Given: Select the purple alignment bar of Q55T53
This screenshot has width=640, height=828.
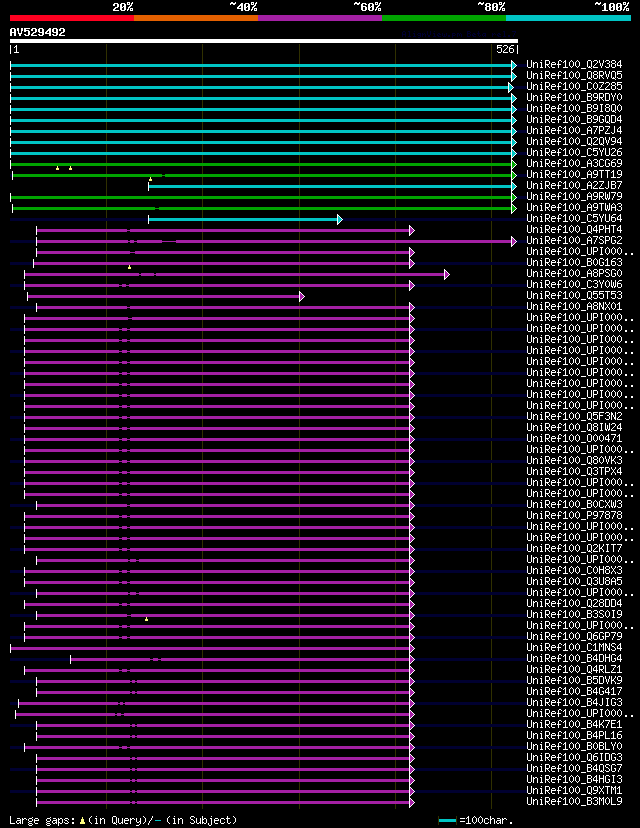Looking at the screenshot, I should click(164, 297).
